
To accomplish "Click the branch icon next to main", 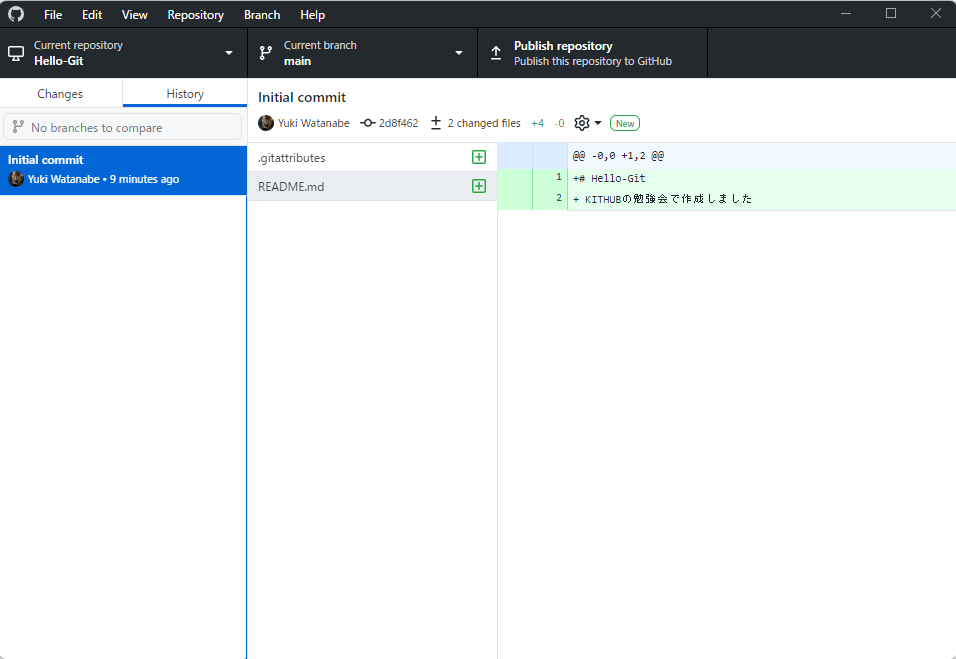I will coord(265,51).
